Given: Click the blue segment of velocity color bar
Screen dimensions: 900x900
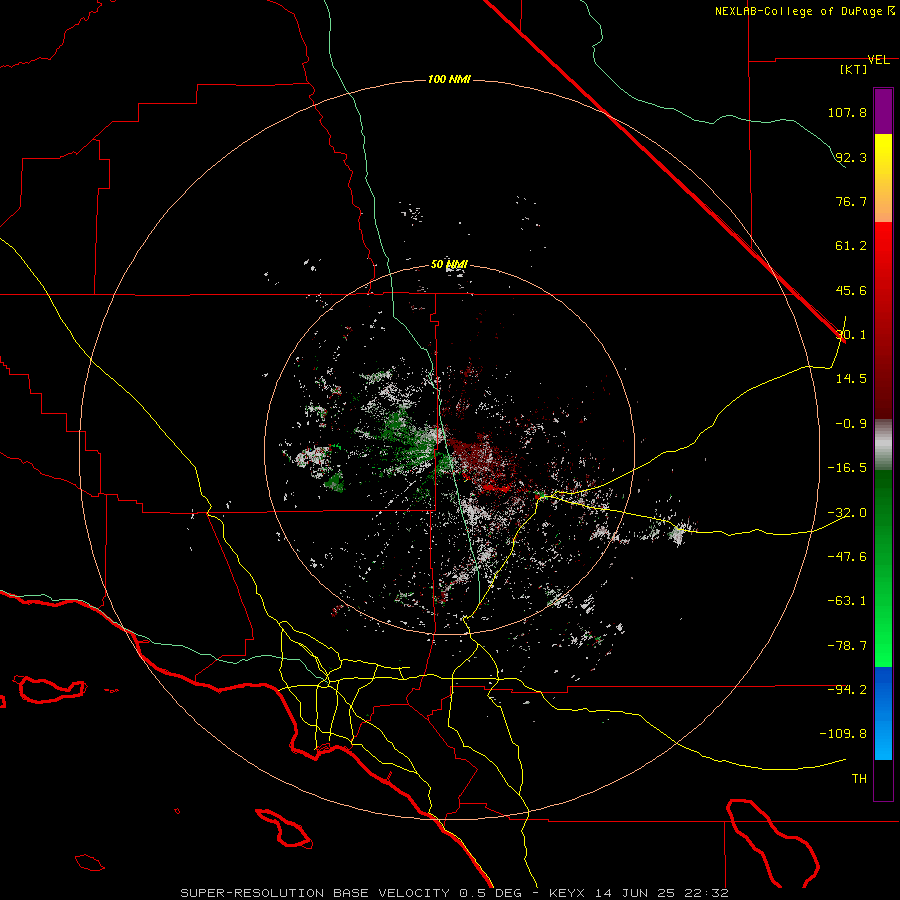Looking at the screenshot, I should (883, 713).
